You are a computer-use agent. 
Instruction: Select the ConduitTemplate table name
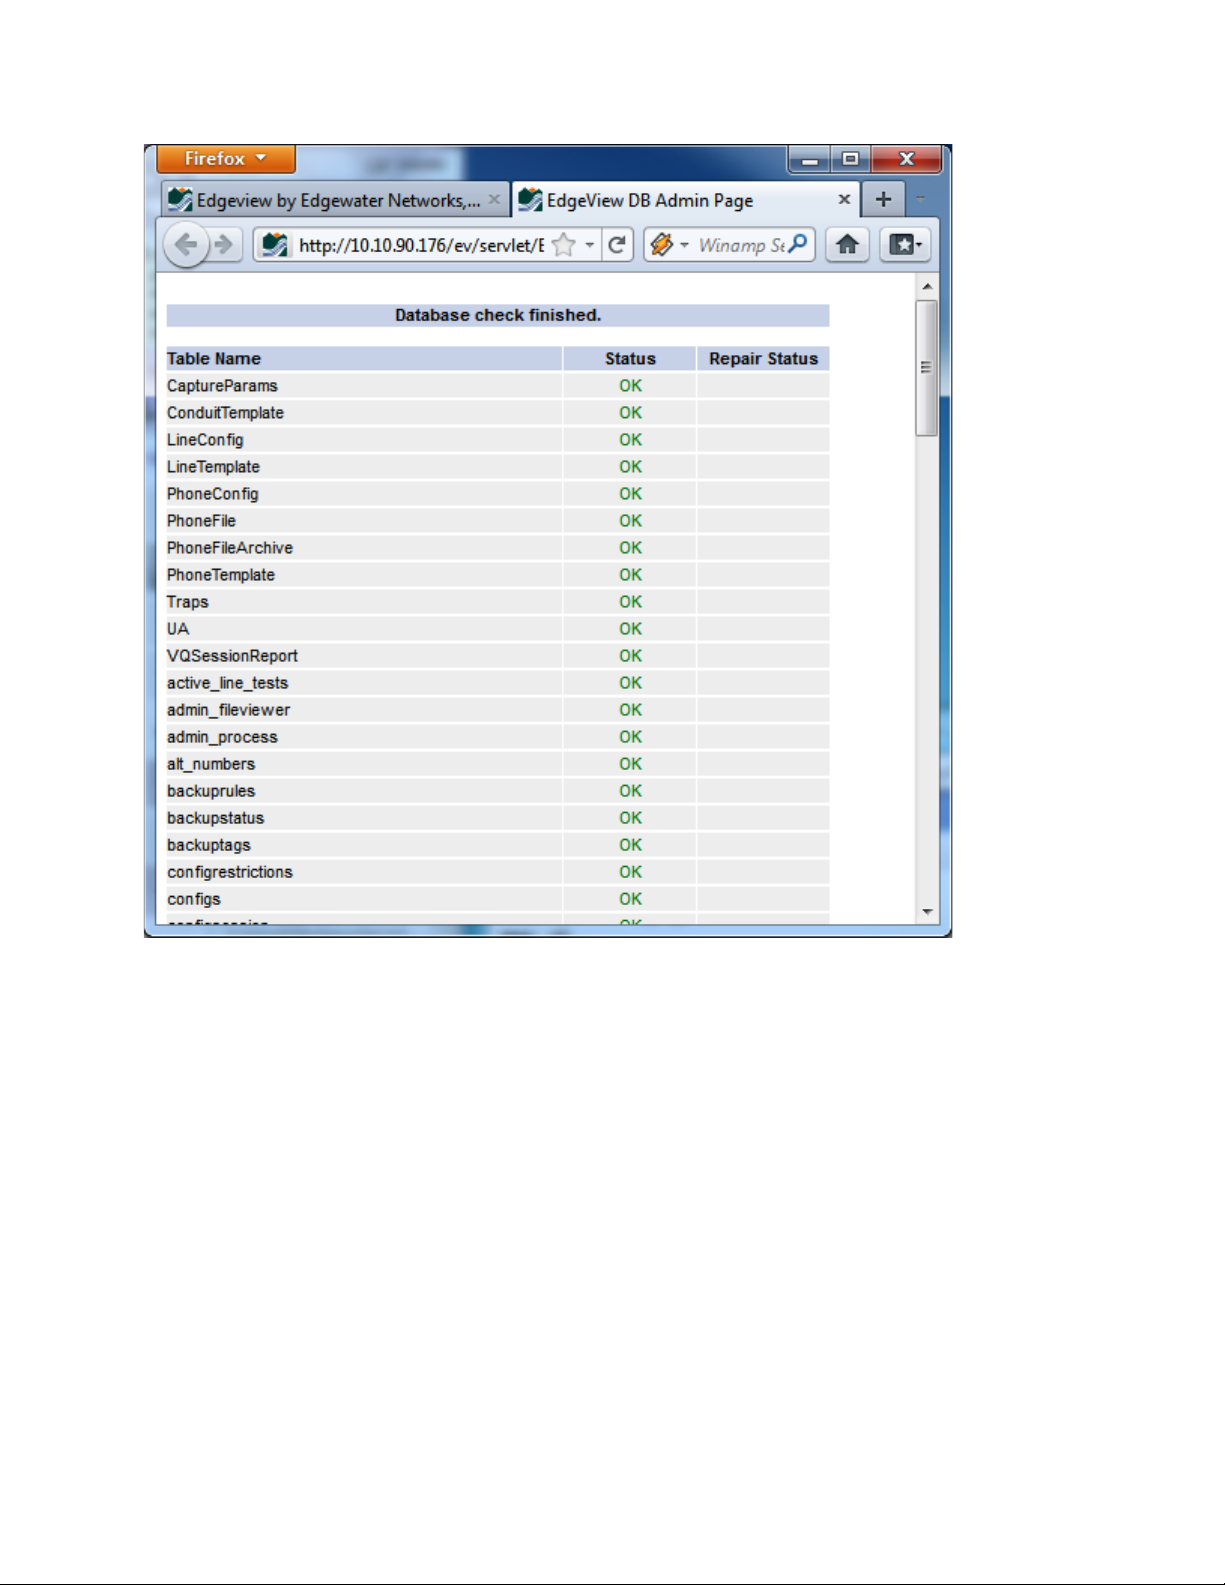225,413
